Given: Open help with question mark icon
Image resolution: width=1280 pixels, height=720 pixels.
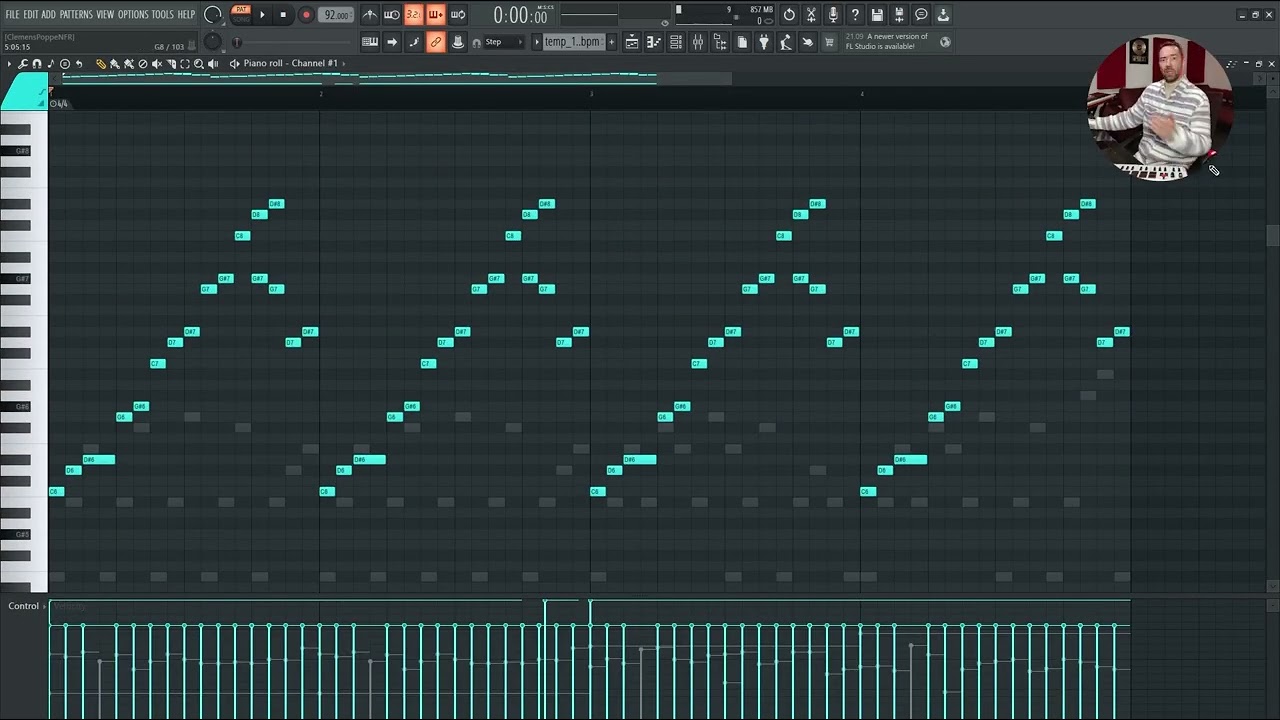Looking at the screenshot, I should (x=855, y=15).
